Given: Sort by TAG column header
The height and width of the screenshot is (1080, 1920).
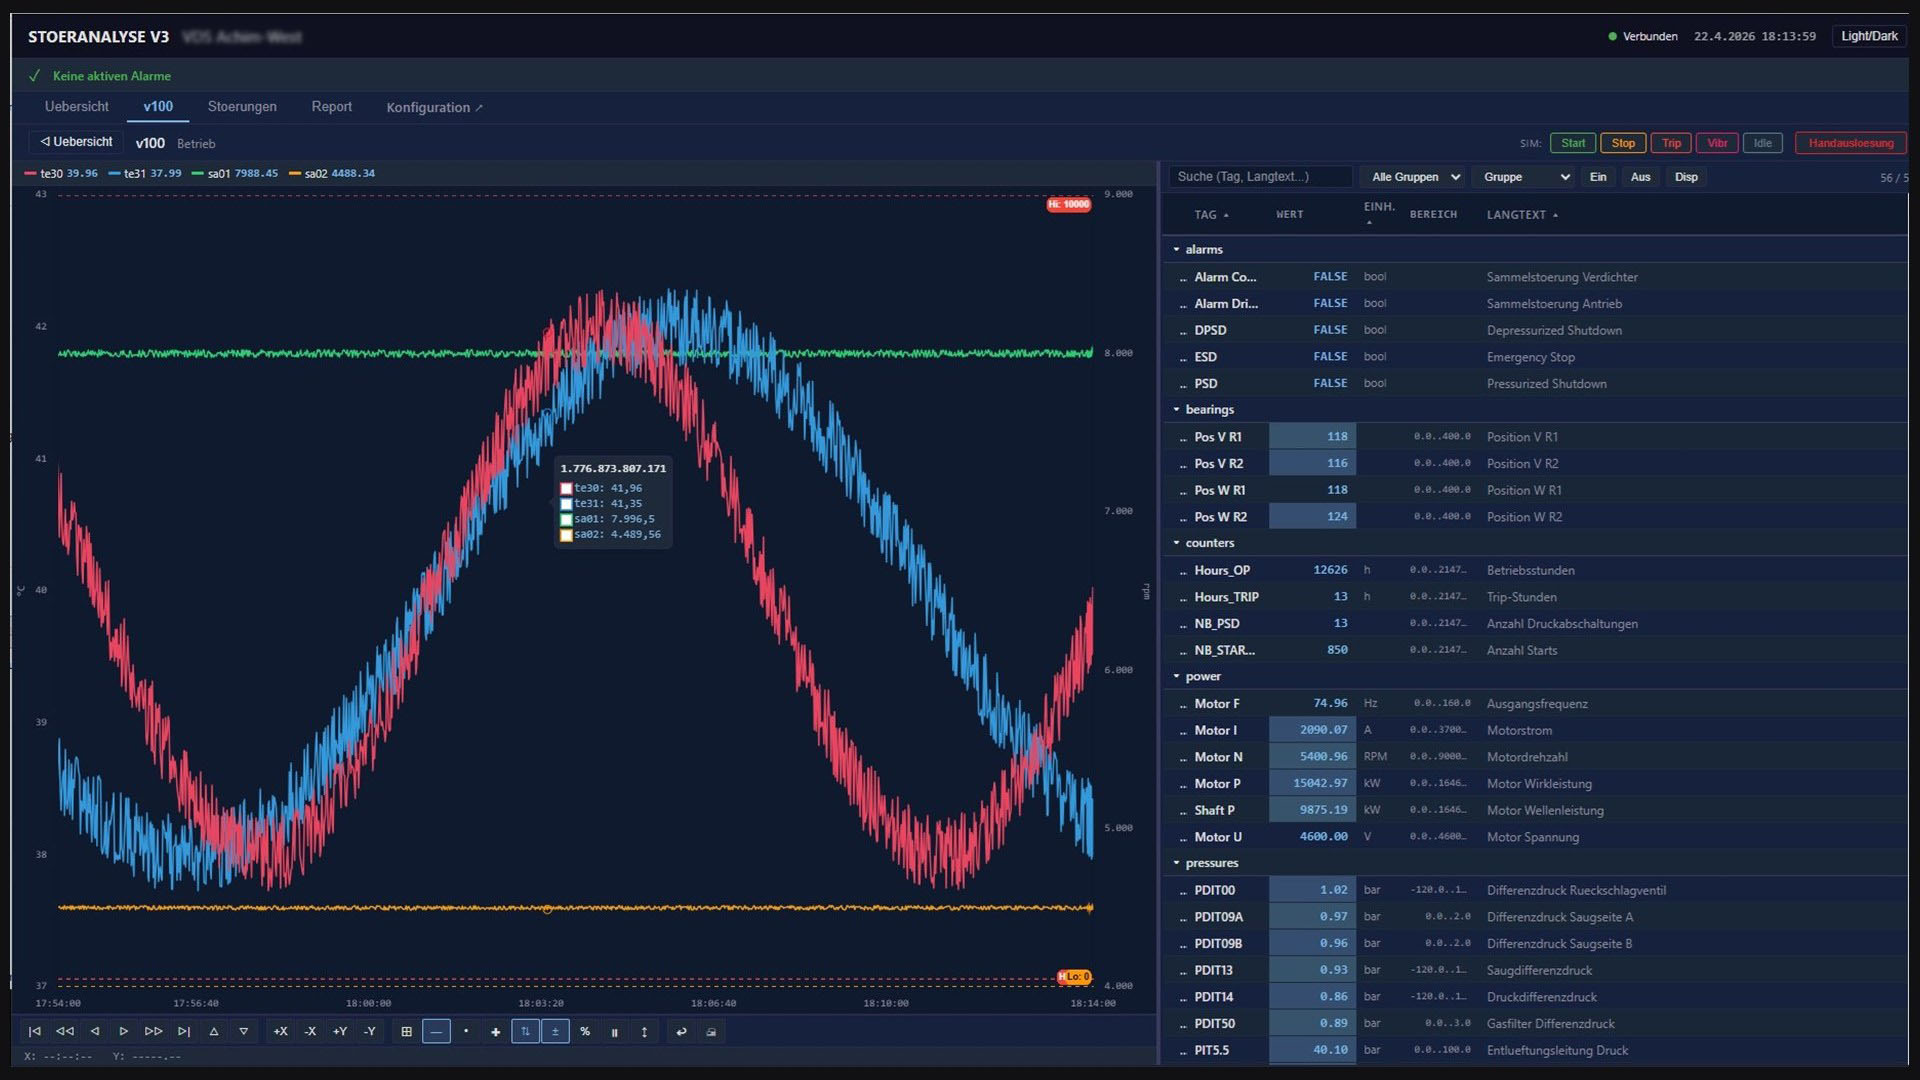Looking at the screenshot, I should (x=1211, y=215).
